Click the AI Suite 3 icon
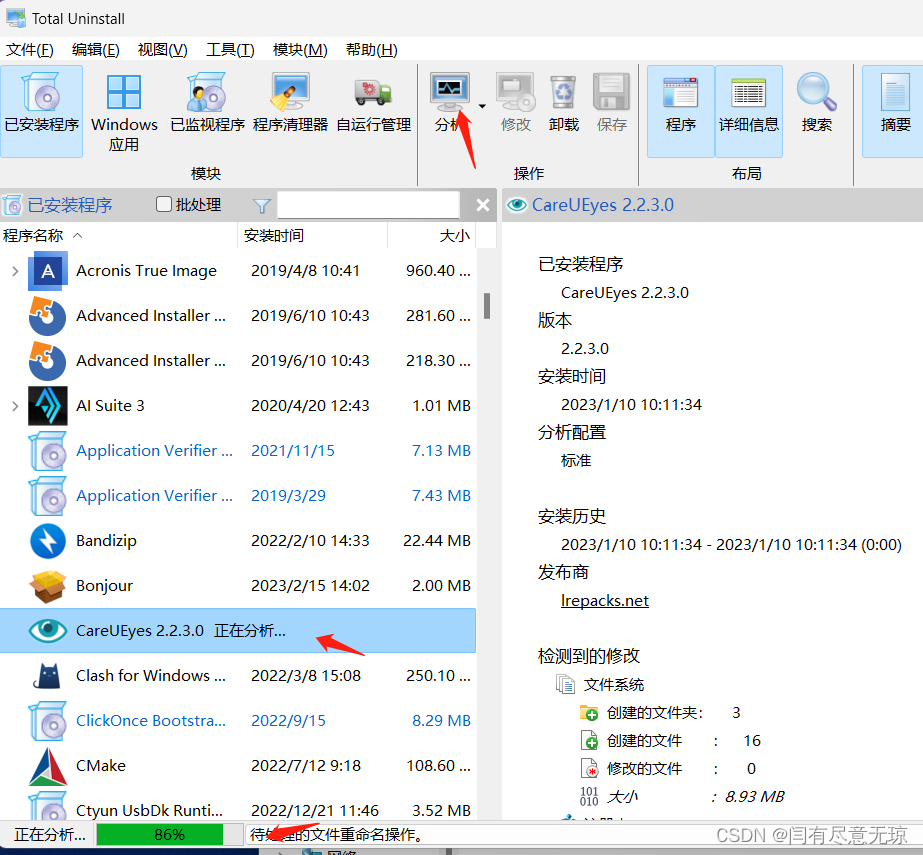 pos(48,406)
